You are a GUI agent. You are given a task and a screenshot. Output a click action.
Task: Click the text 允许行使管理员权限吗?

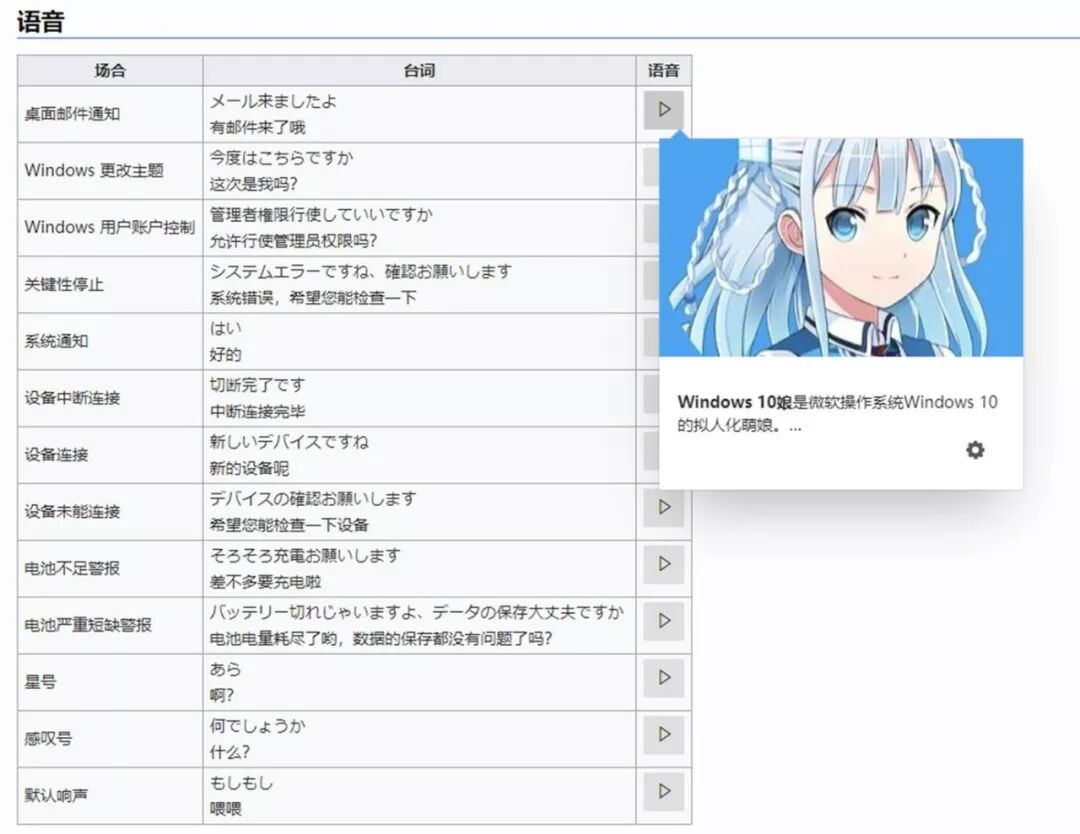293,241
